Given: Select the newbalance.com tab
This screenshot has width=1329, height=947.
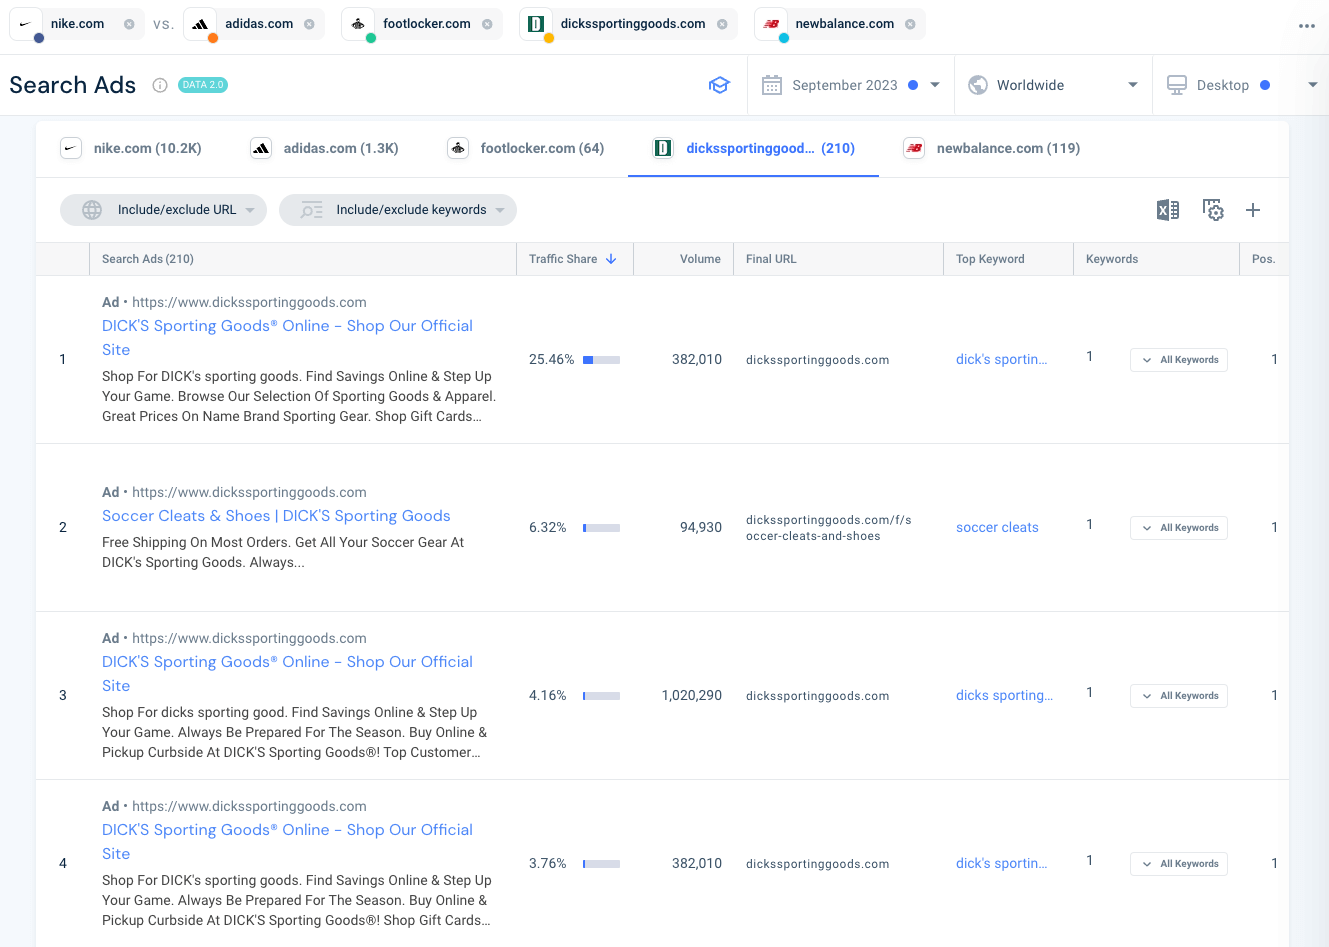Looking at the screenshot, I should click(990, 147).
